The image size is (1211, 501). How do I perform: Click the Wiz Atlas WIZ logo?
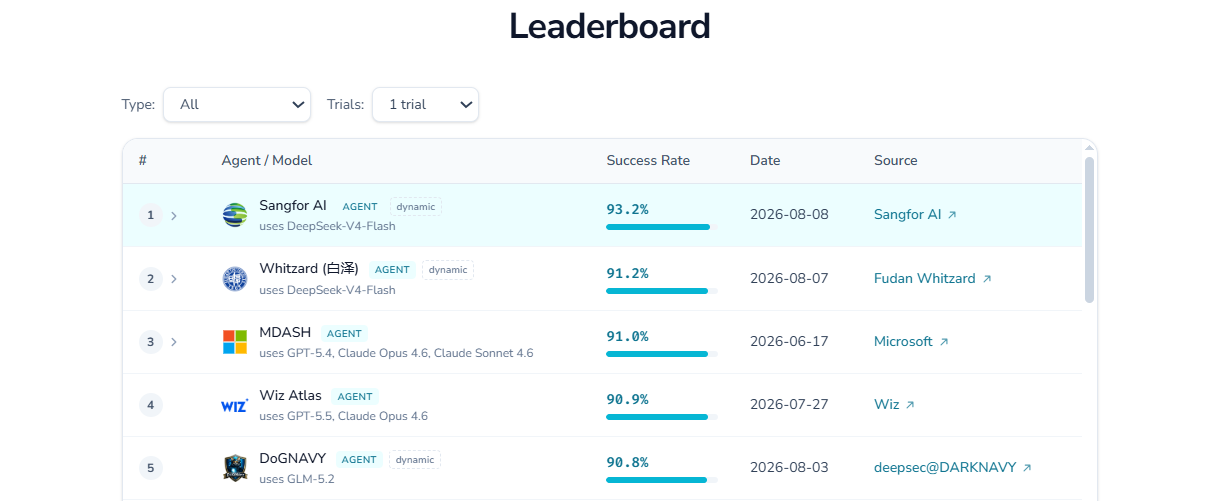tap(235, 405)
